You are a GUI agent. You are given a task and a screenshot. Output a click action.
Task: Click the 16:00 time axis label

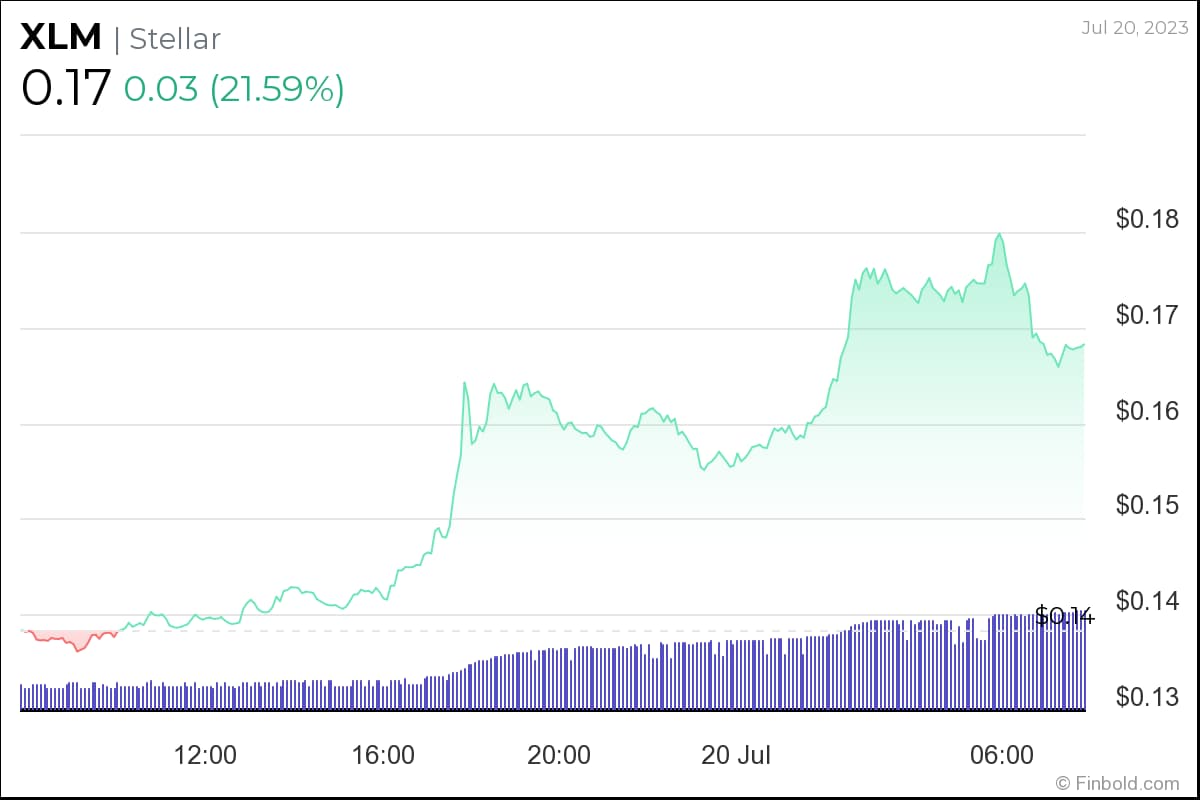pos(383,755)
